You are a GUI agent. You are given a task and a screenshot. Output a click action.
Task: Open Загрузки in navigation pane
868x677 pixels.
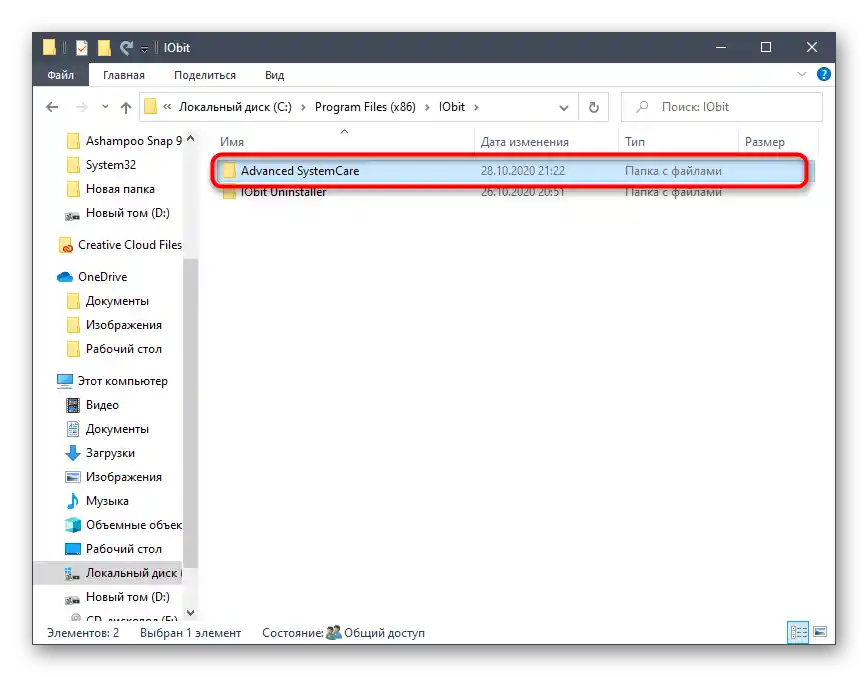pos(110,453)
